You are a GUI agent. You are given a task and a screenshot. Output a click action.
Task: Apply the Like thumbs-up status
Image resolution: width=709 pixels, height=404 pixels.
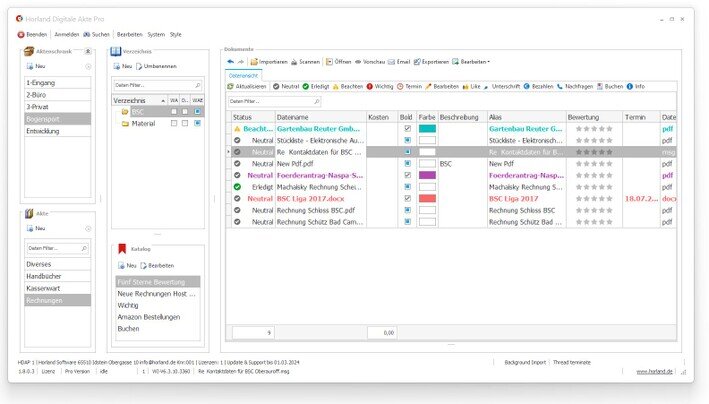(x=471, y=86)
